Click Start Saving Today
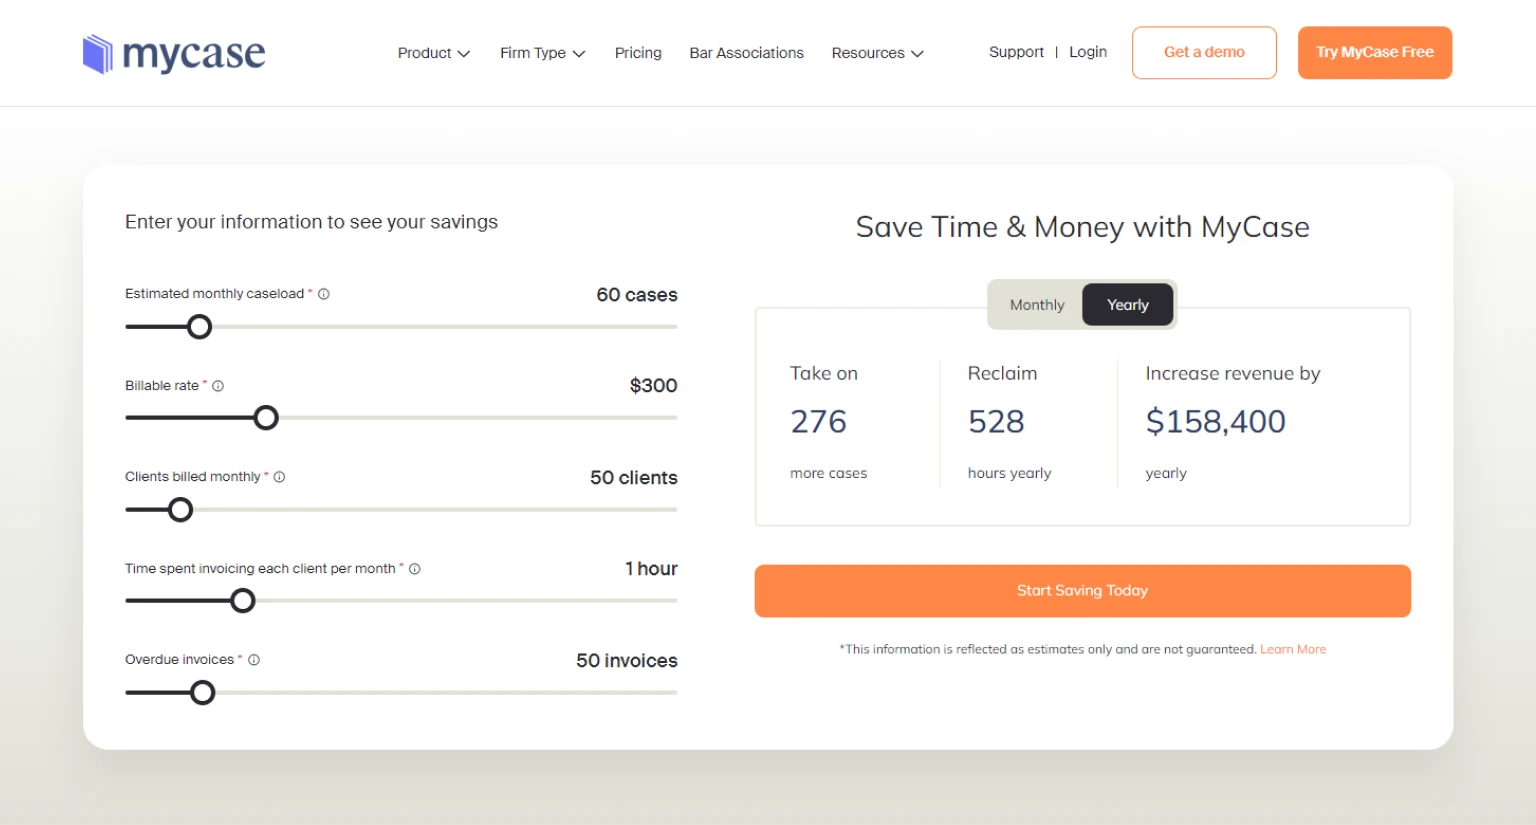This screenshot has height=825, width=1536. [1082, 590]
